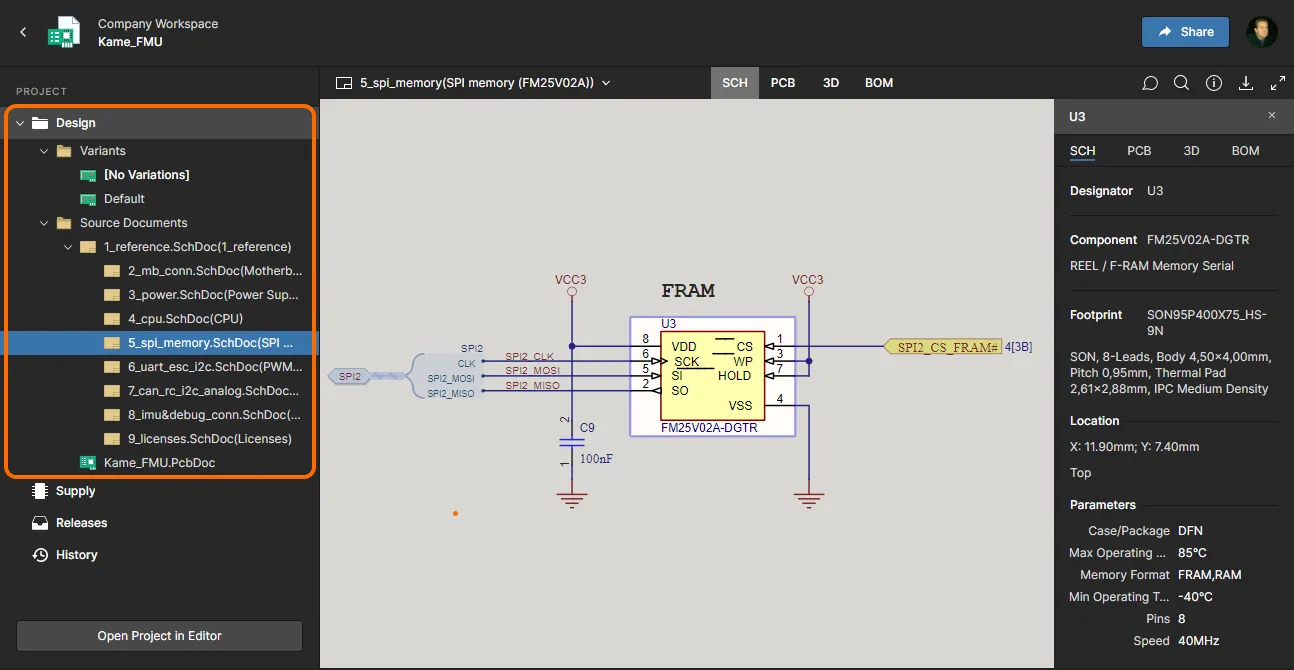Click the info circle icon
Viewport: 1294px width, 670px height.
1214,83
